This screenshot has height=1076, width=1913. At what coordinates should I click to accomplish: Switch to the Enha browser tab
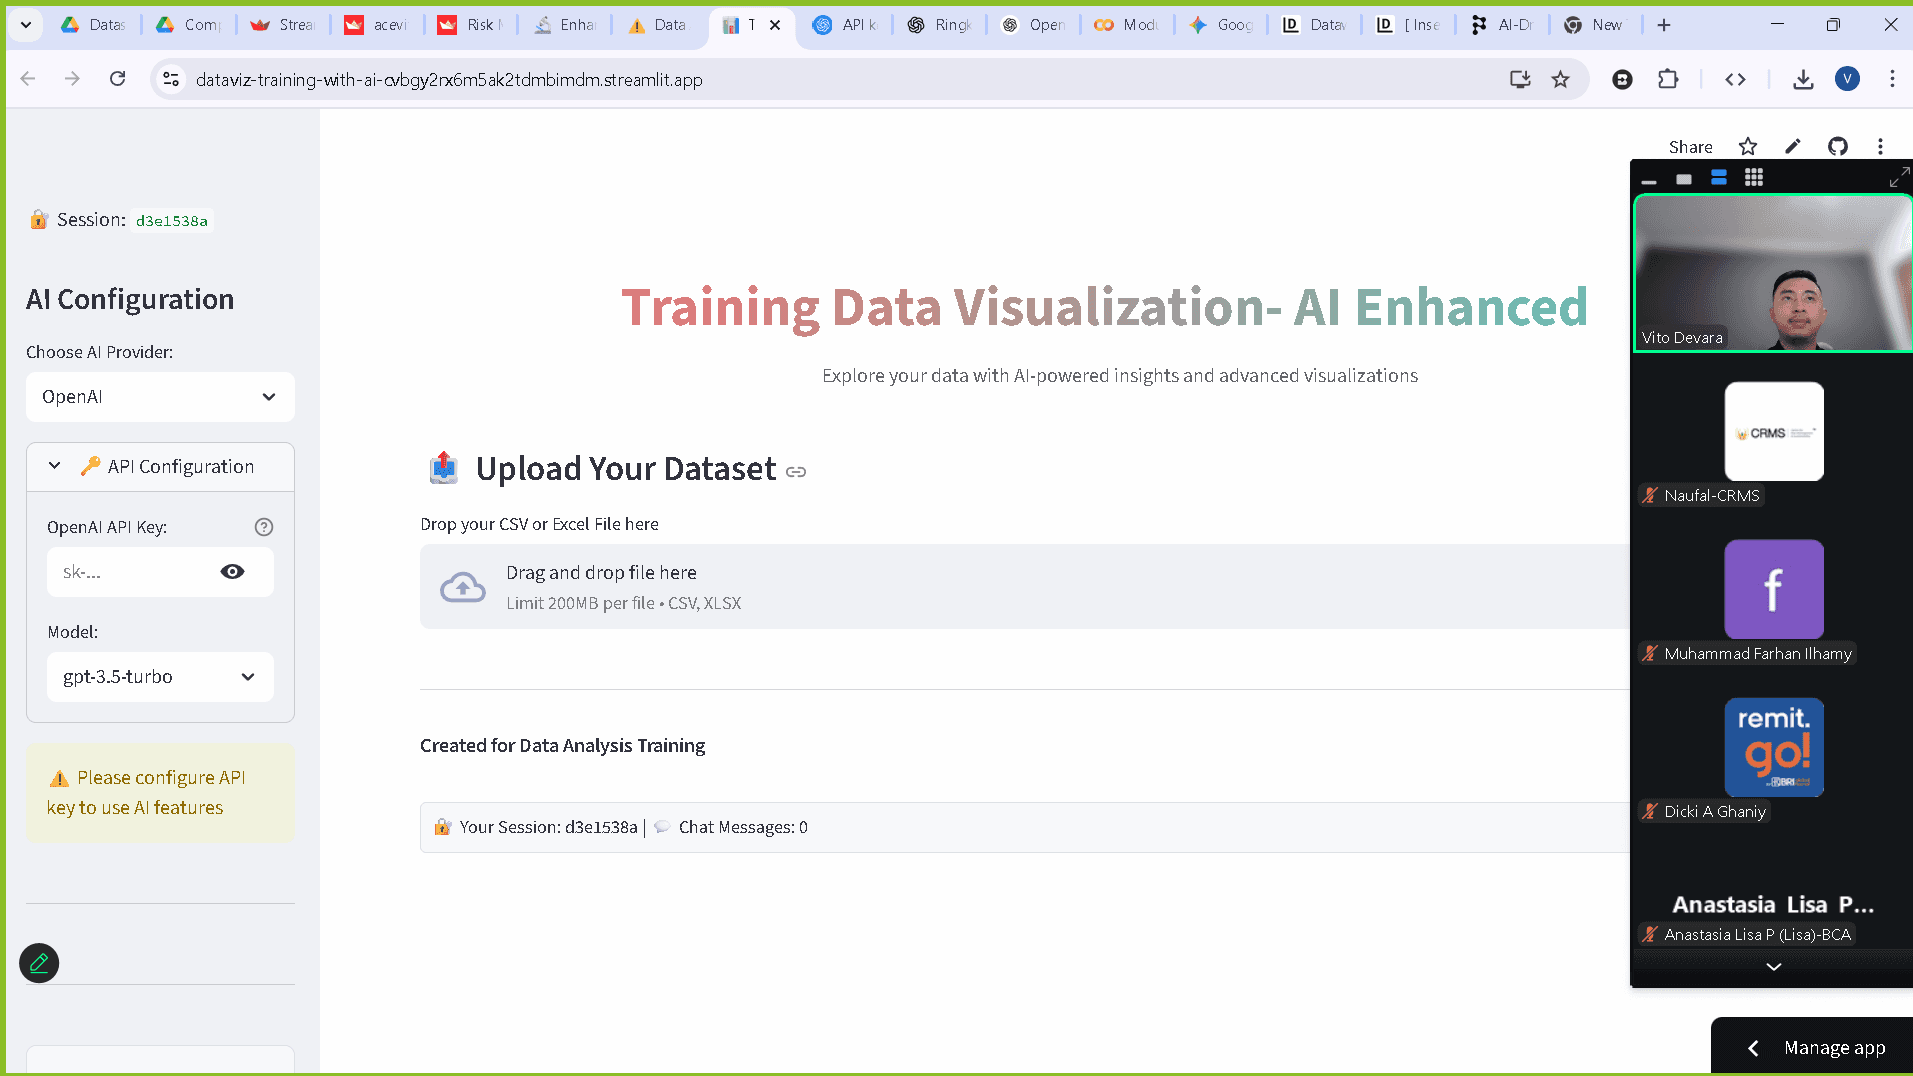(x=566, y=25)
